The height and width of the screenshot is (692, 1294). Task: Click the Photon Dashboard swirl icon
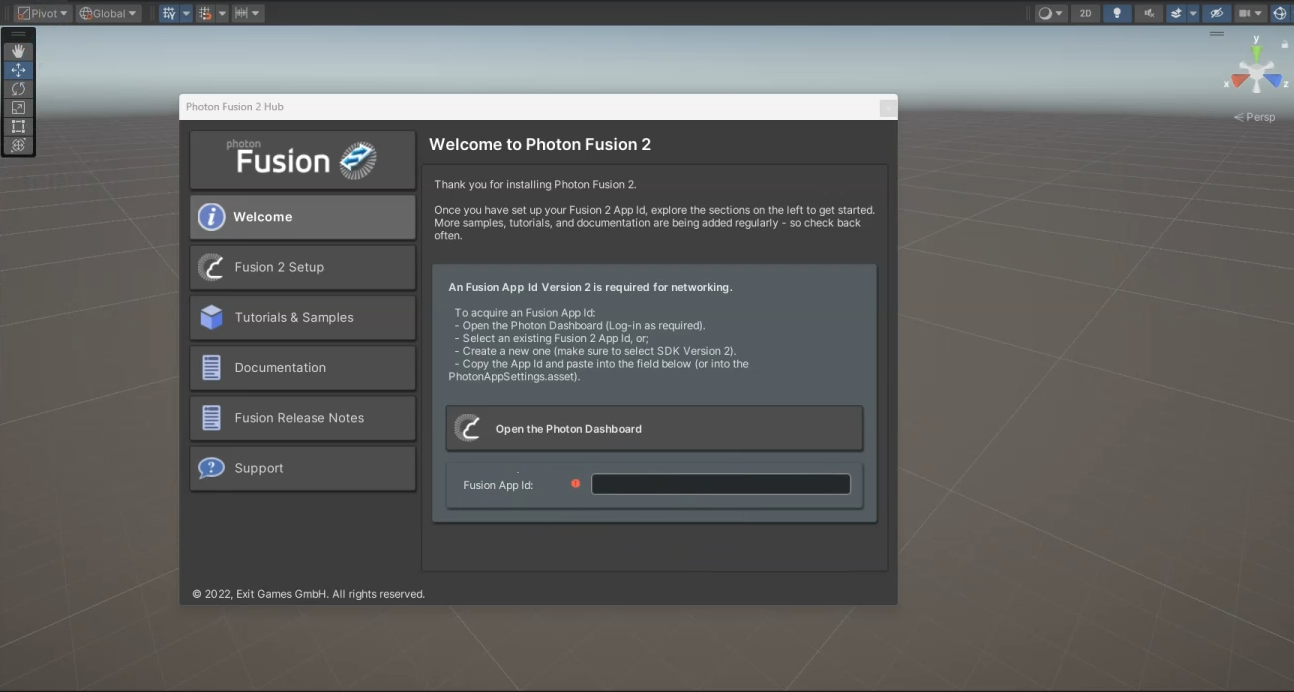click(x=467, y=428)
